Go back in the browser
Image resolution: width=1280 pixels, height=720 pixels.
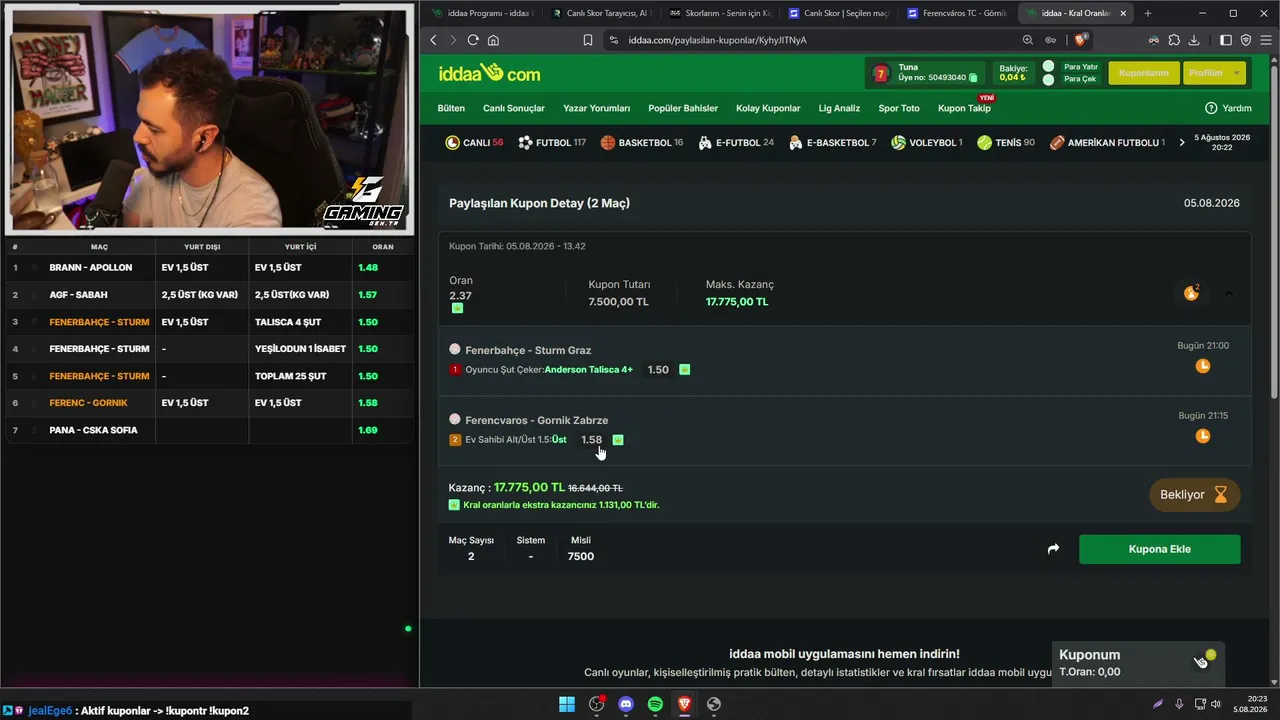pyautogui.click(x=433, y=40)
